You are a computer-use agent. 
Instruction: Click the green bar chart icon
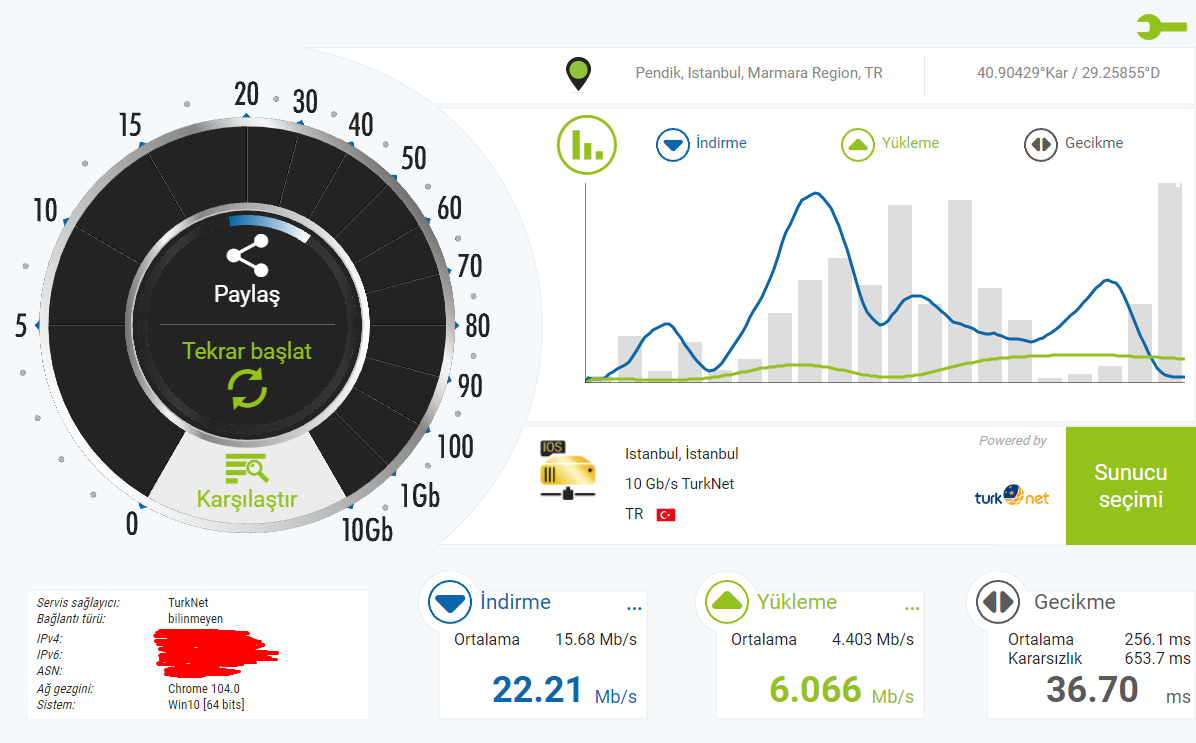(587, 144)
